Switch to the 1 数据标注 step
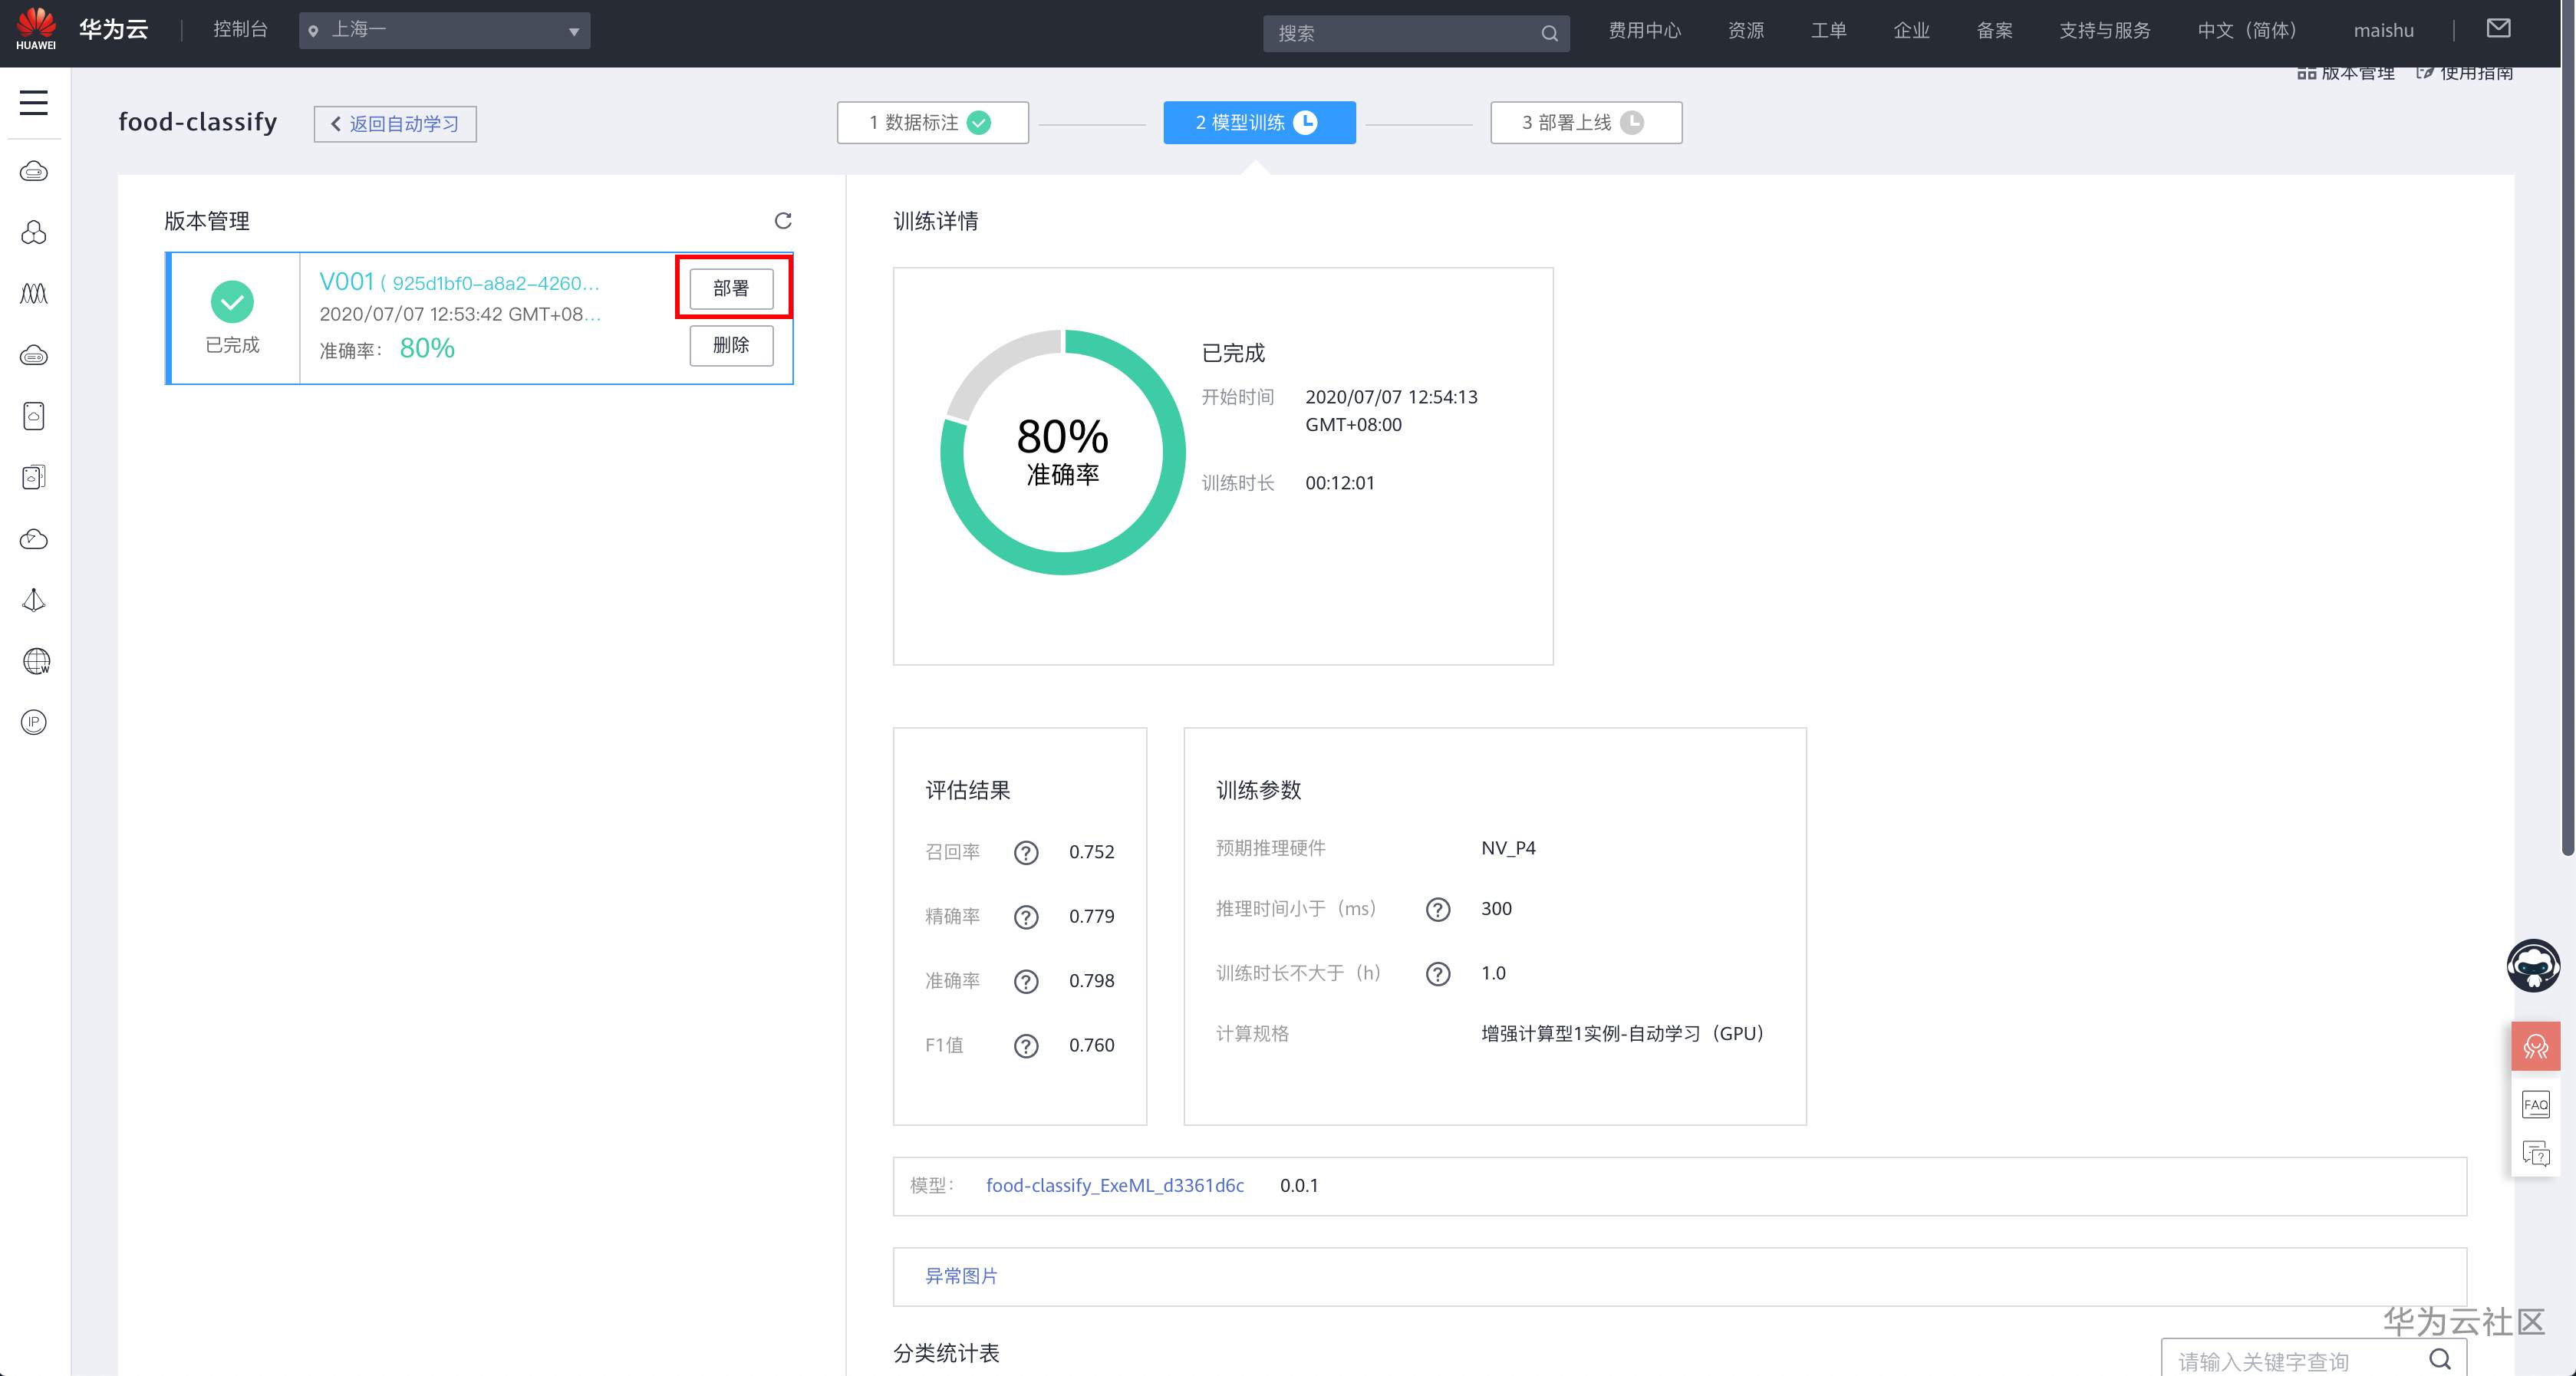This screenshot has width=2576, height=1376. tap(931, 122)
